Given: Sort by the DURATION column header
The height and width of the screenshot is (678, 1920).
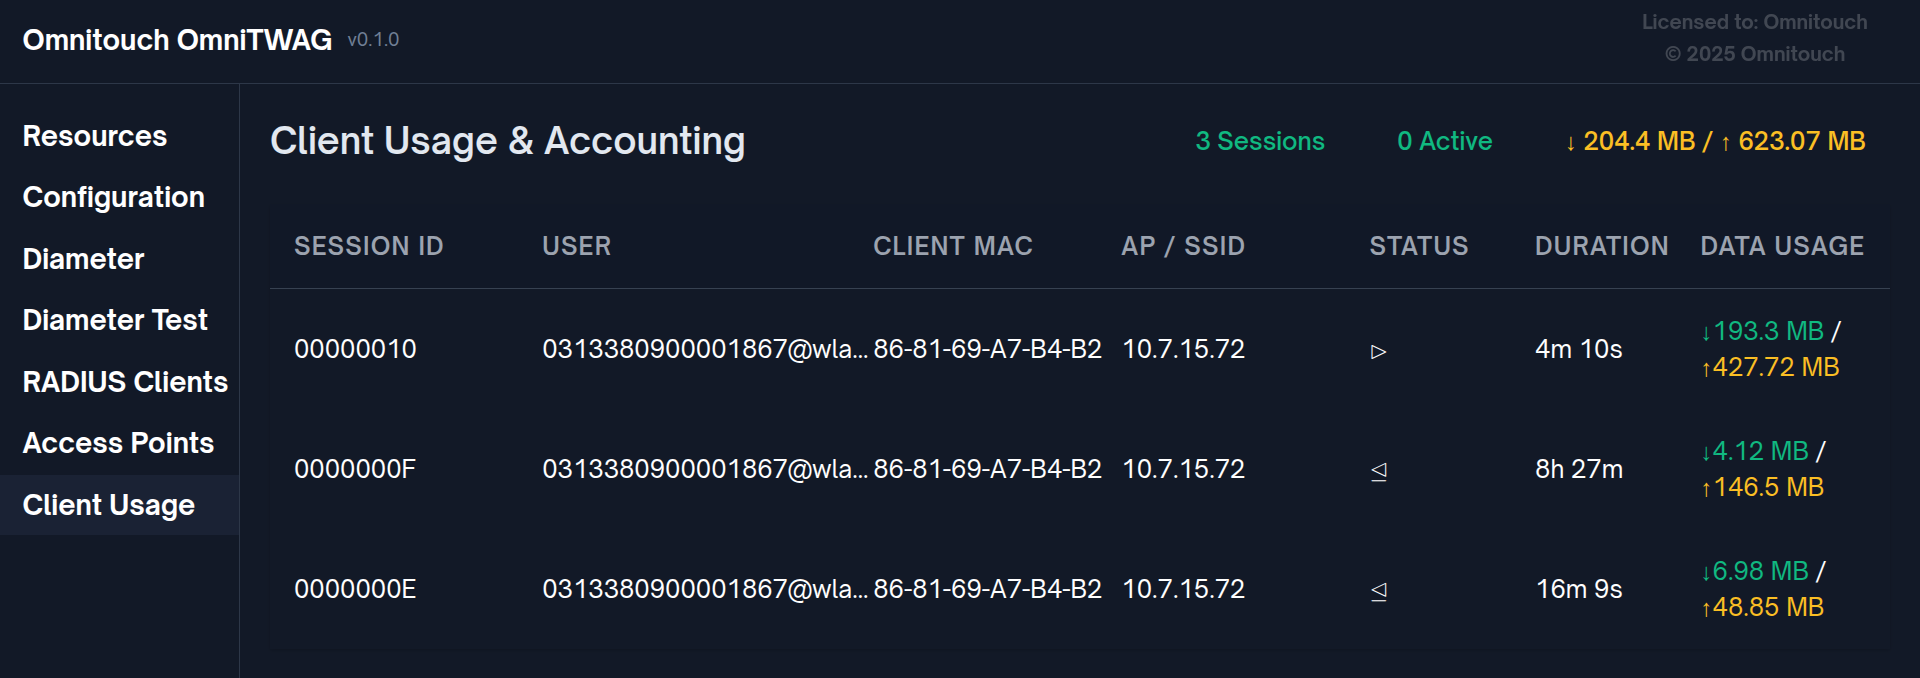Looking at the screenshot, I should click(x=1601, y=246).
